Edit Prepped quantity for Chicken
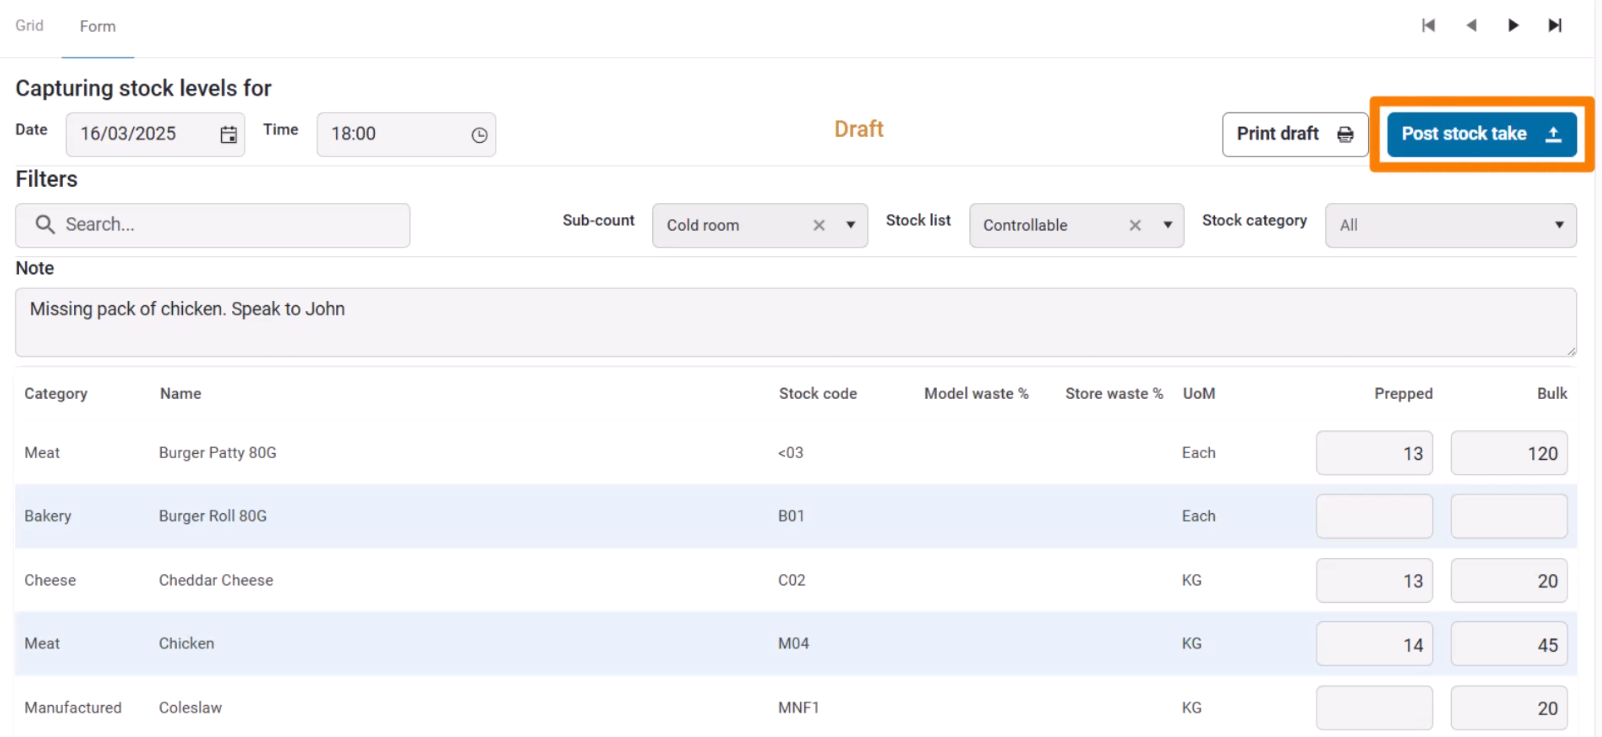The width and height of the screenshot is (1602, 737). click(1375, 644)
